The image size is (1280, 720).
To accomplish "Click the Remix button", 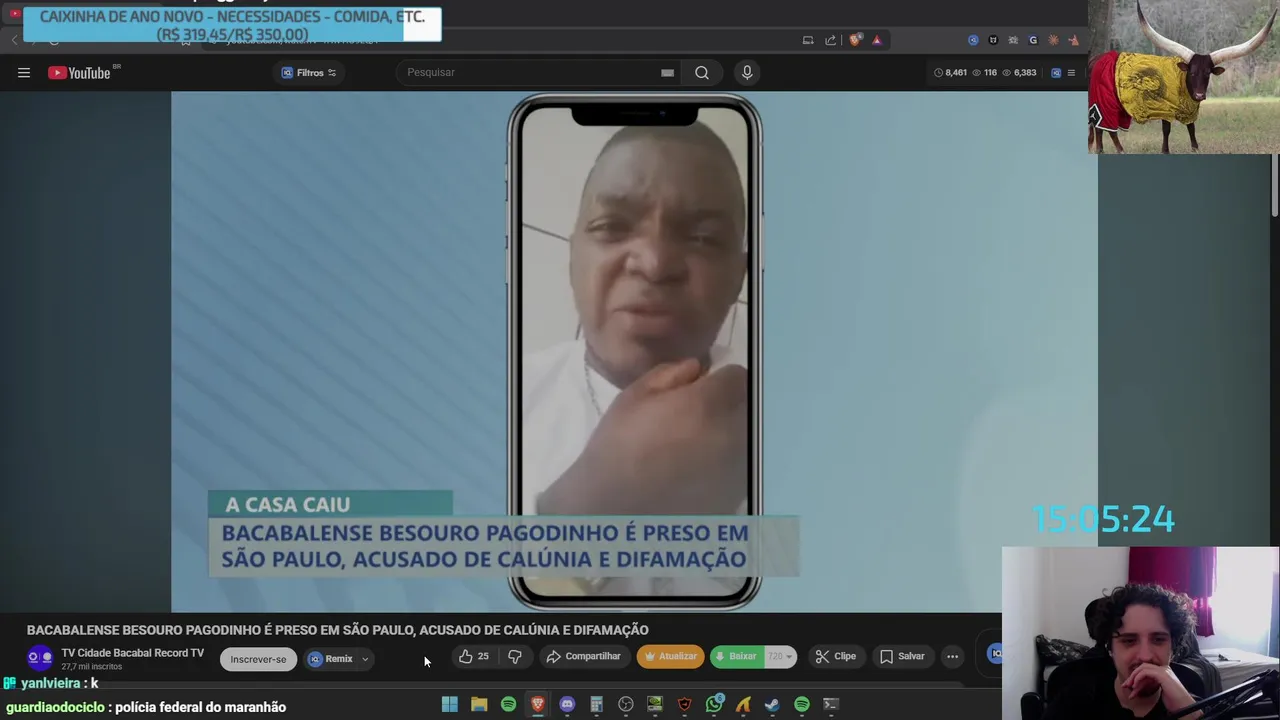I will (331, 659).
